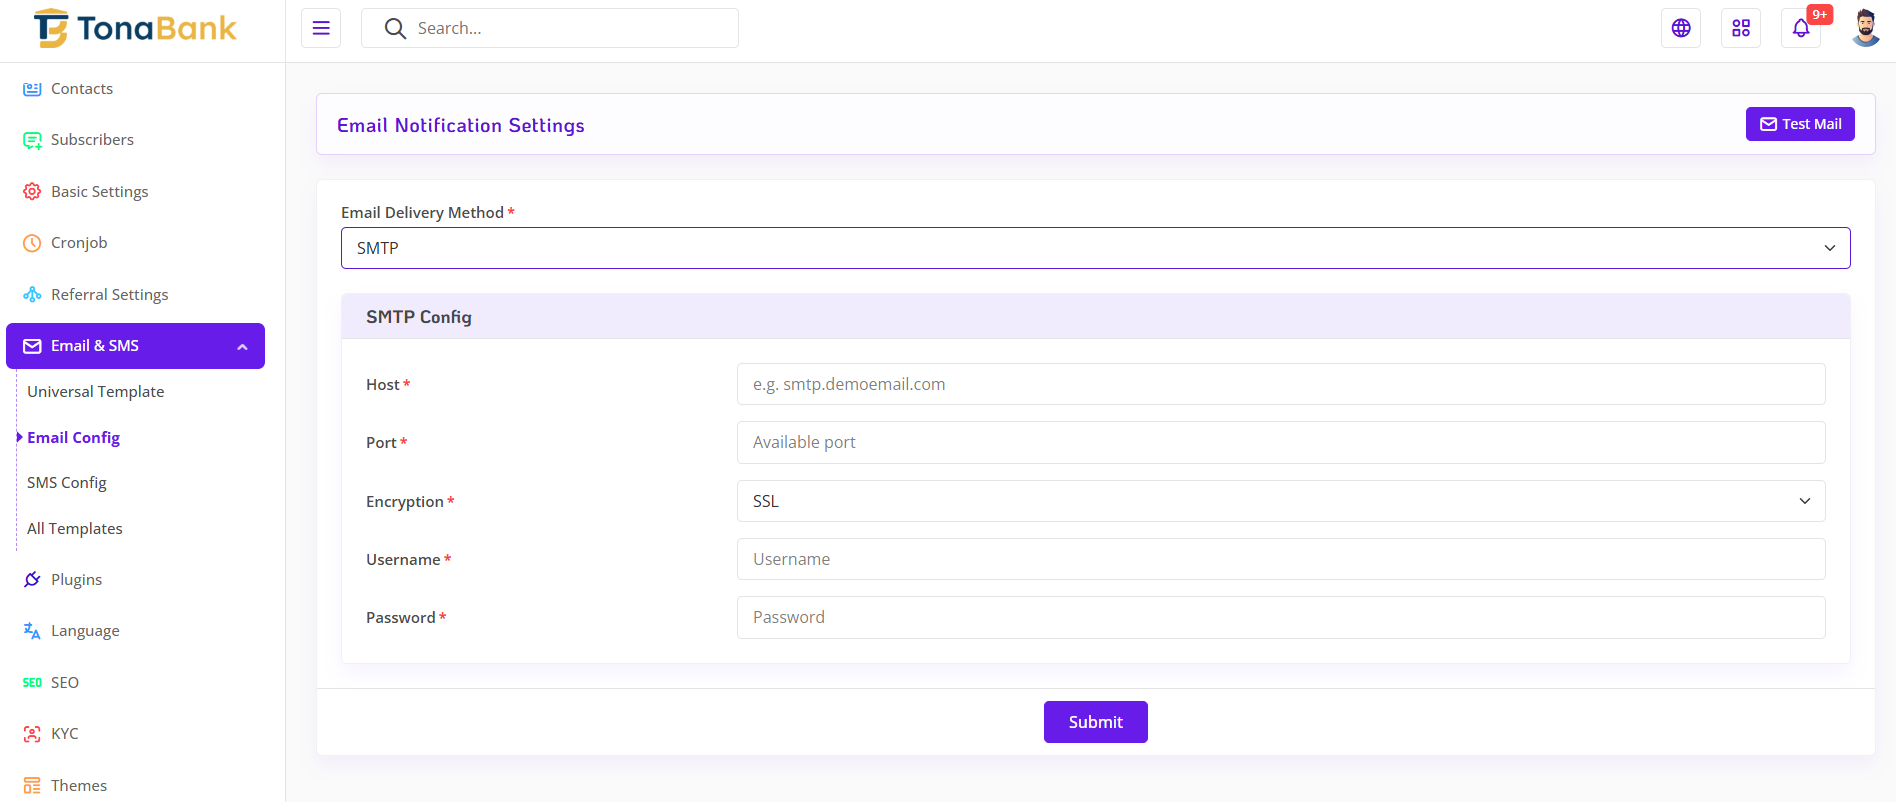Open the KYC sidebar item

tap(64, 734)
